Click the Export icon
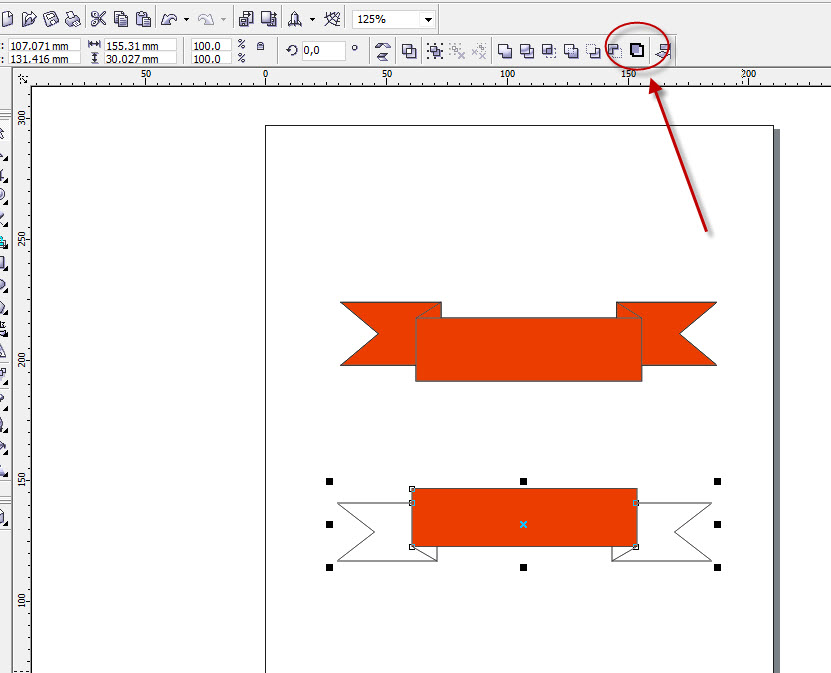 pos(268,19)
